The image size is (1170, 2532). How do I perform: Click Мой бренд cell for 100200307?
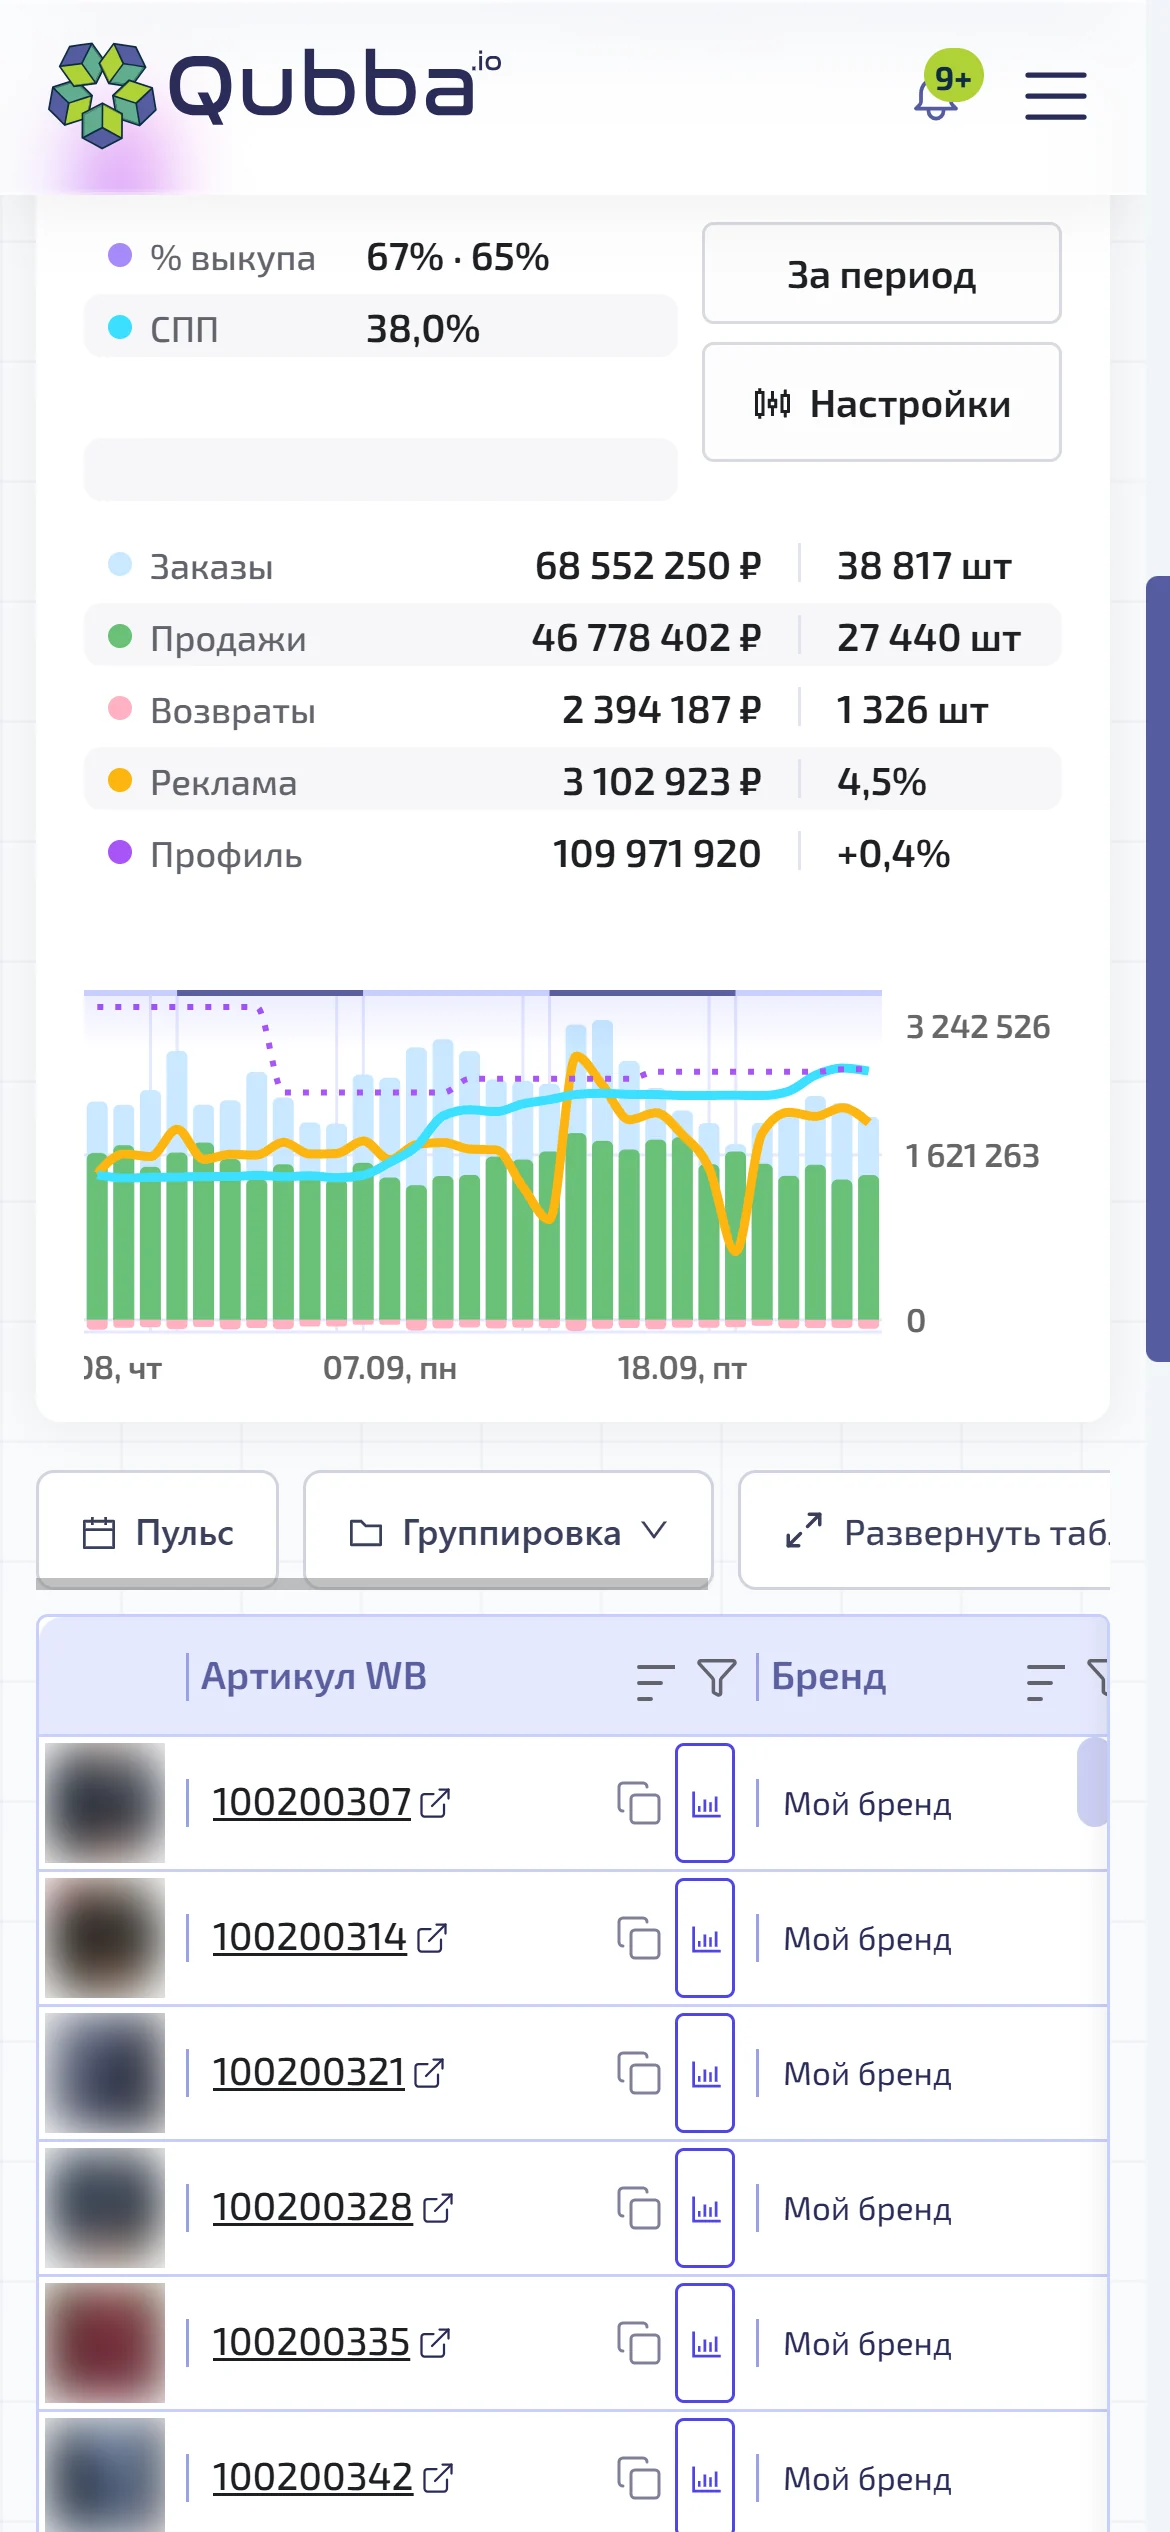click(x=867, y=1804)
